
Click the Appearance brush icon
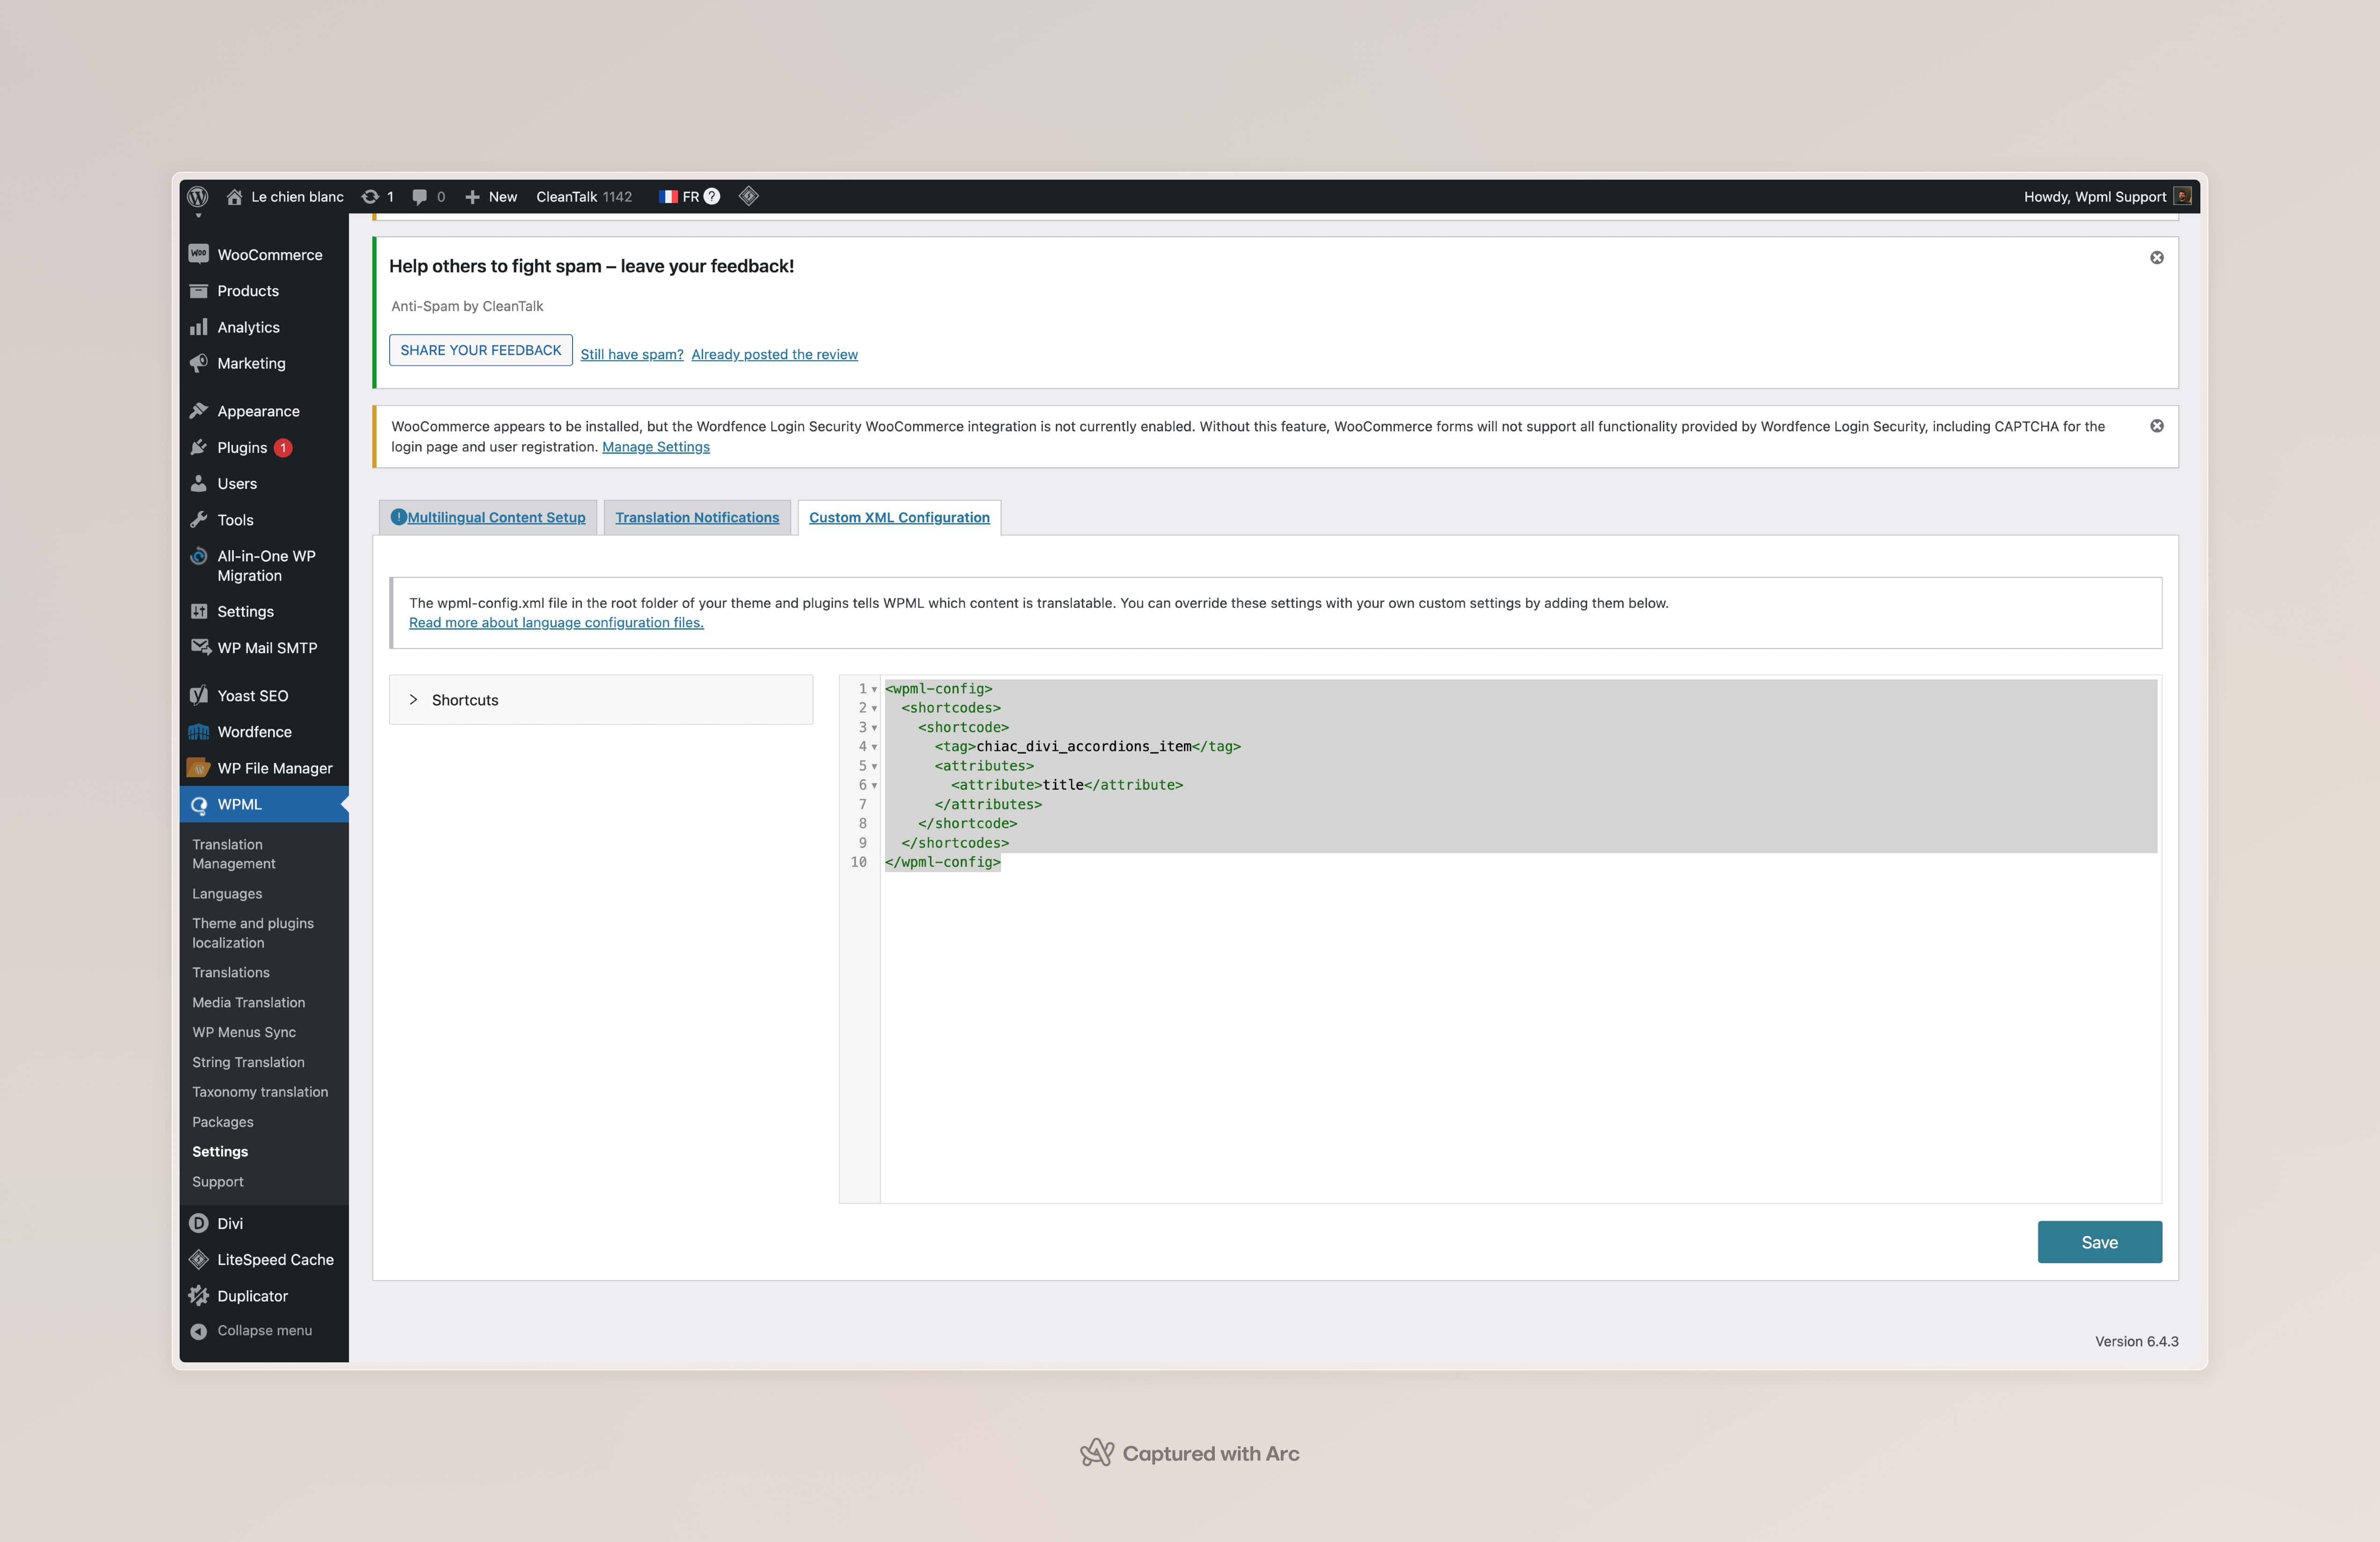(x=199, y=411)
